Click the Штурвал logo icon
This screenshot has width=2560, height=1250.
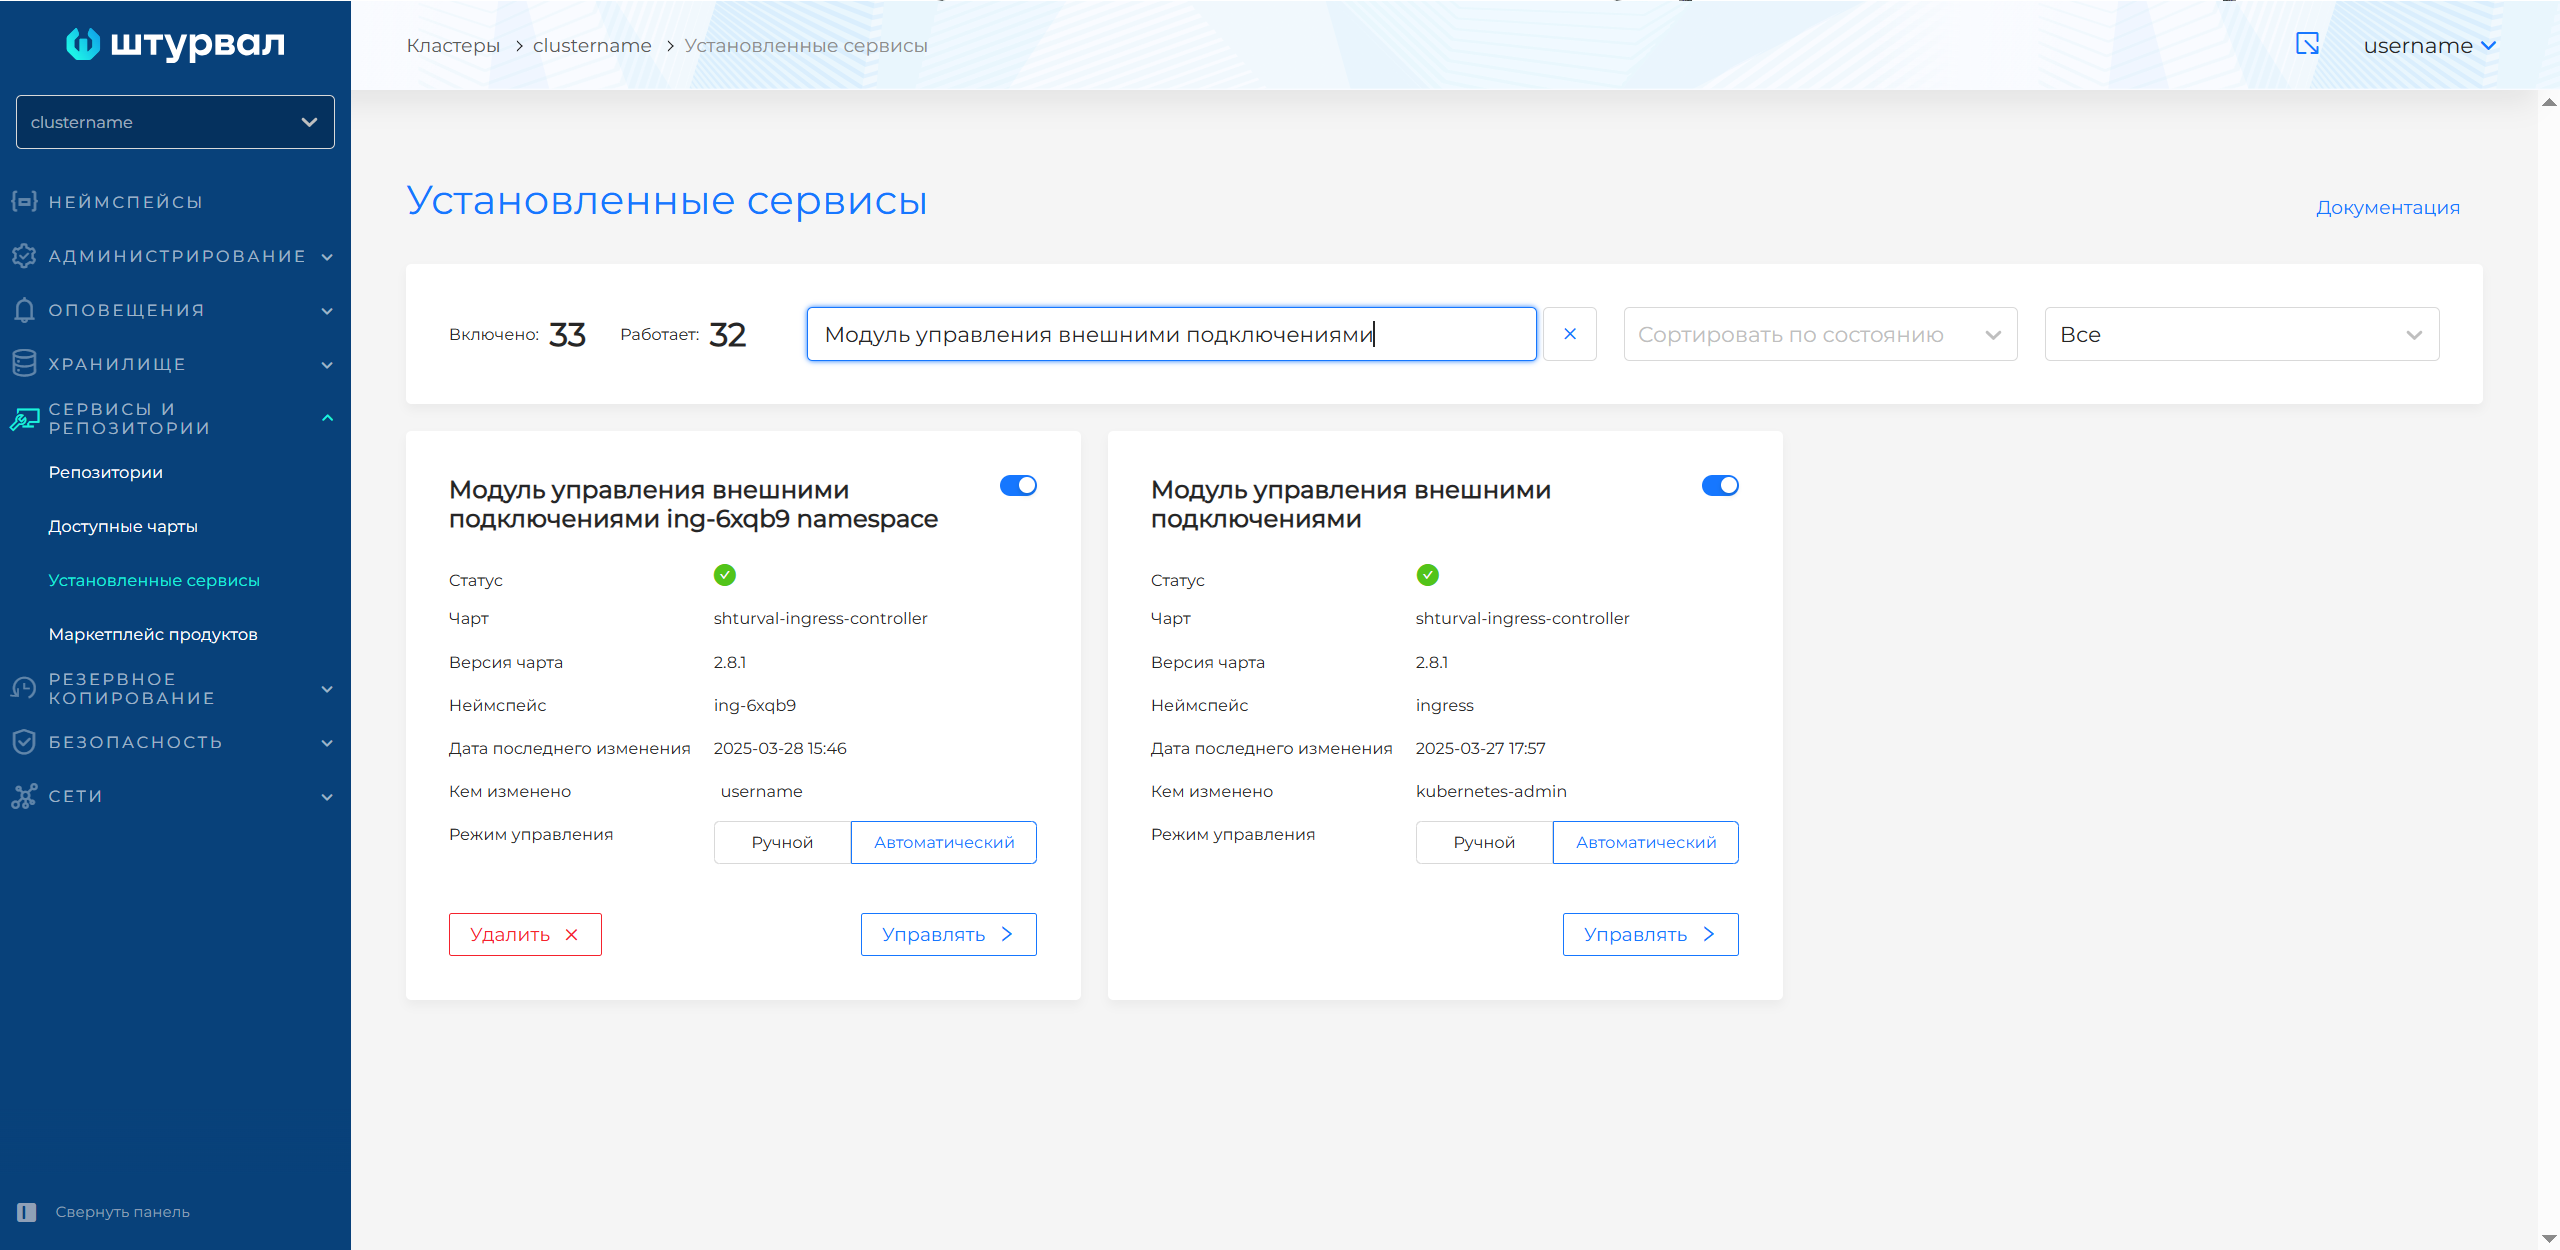(83, 44)
